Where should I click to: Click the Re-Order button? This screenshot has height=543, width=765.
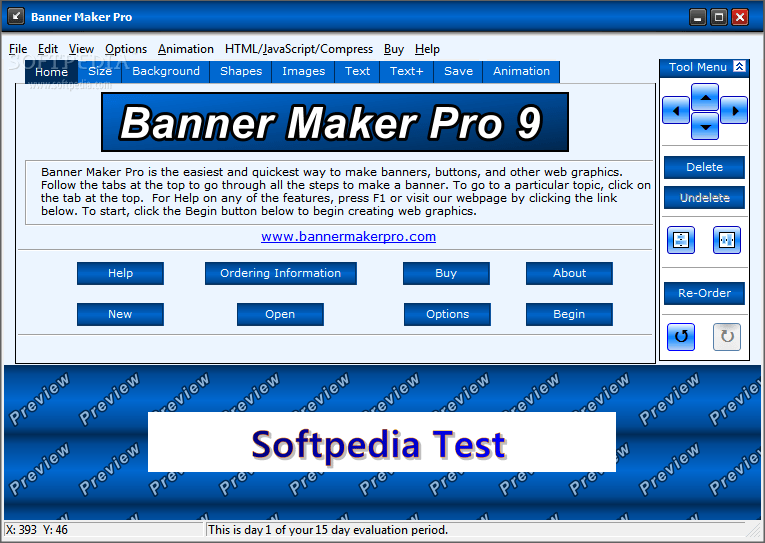tap(705, 293)
